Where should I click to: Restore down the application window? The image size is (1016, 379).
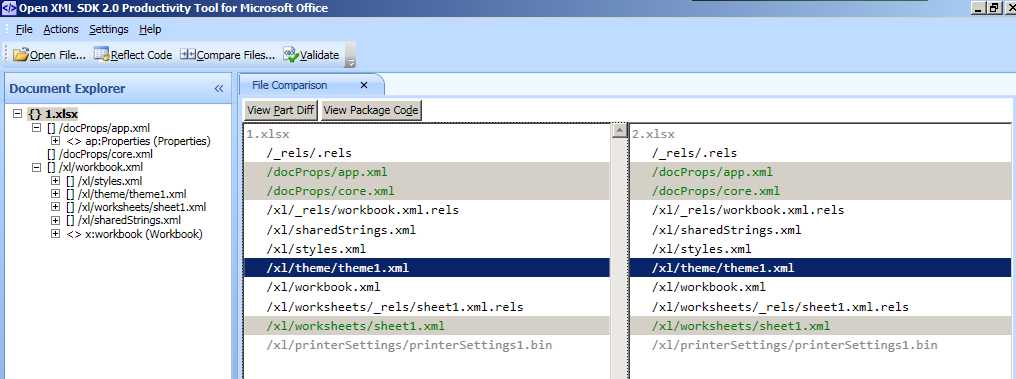(993, 8)
